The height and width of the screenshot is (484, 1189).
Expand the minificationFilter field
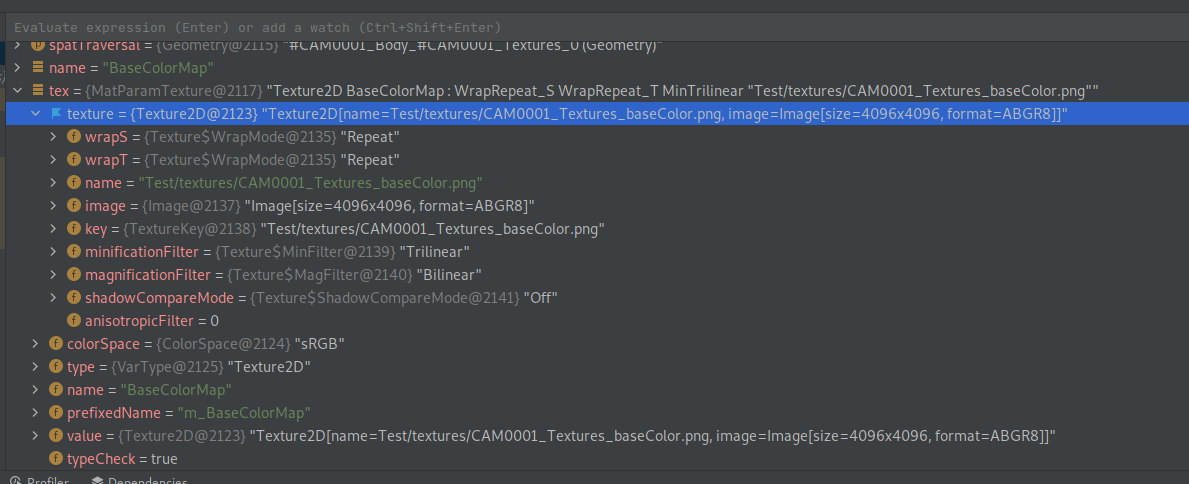click(x=53, y=251)
